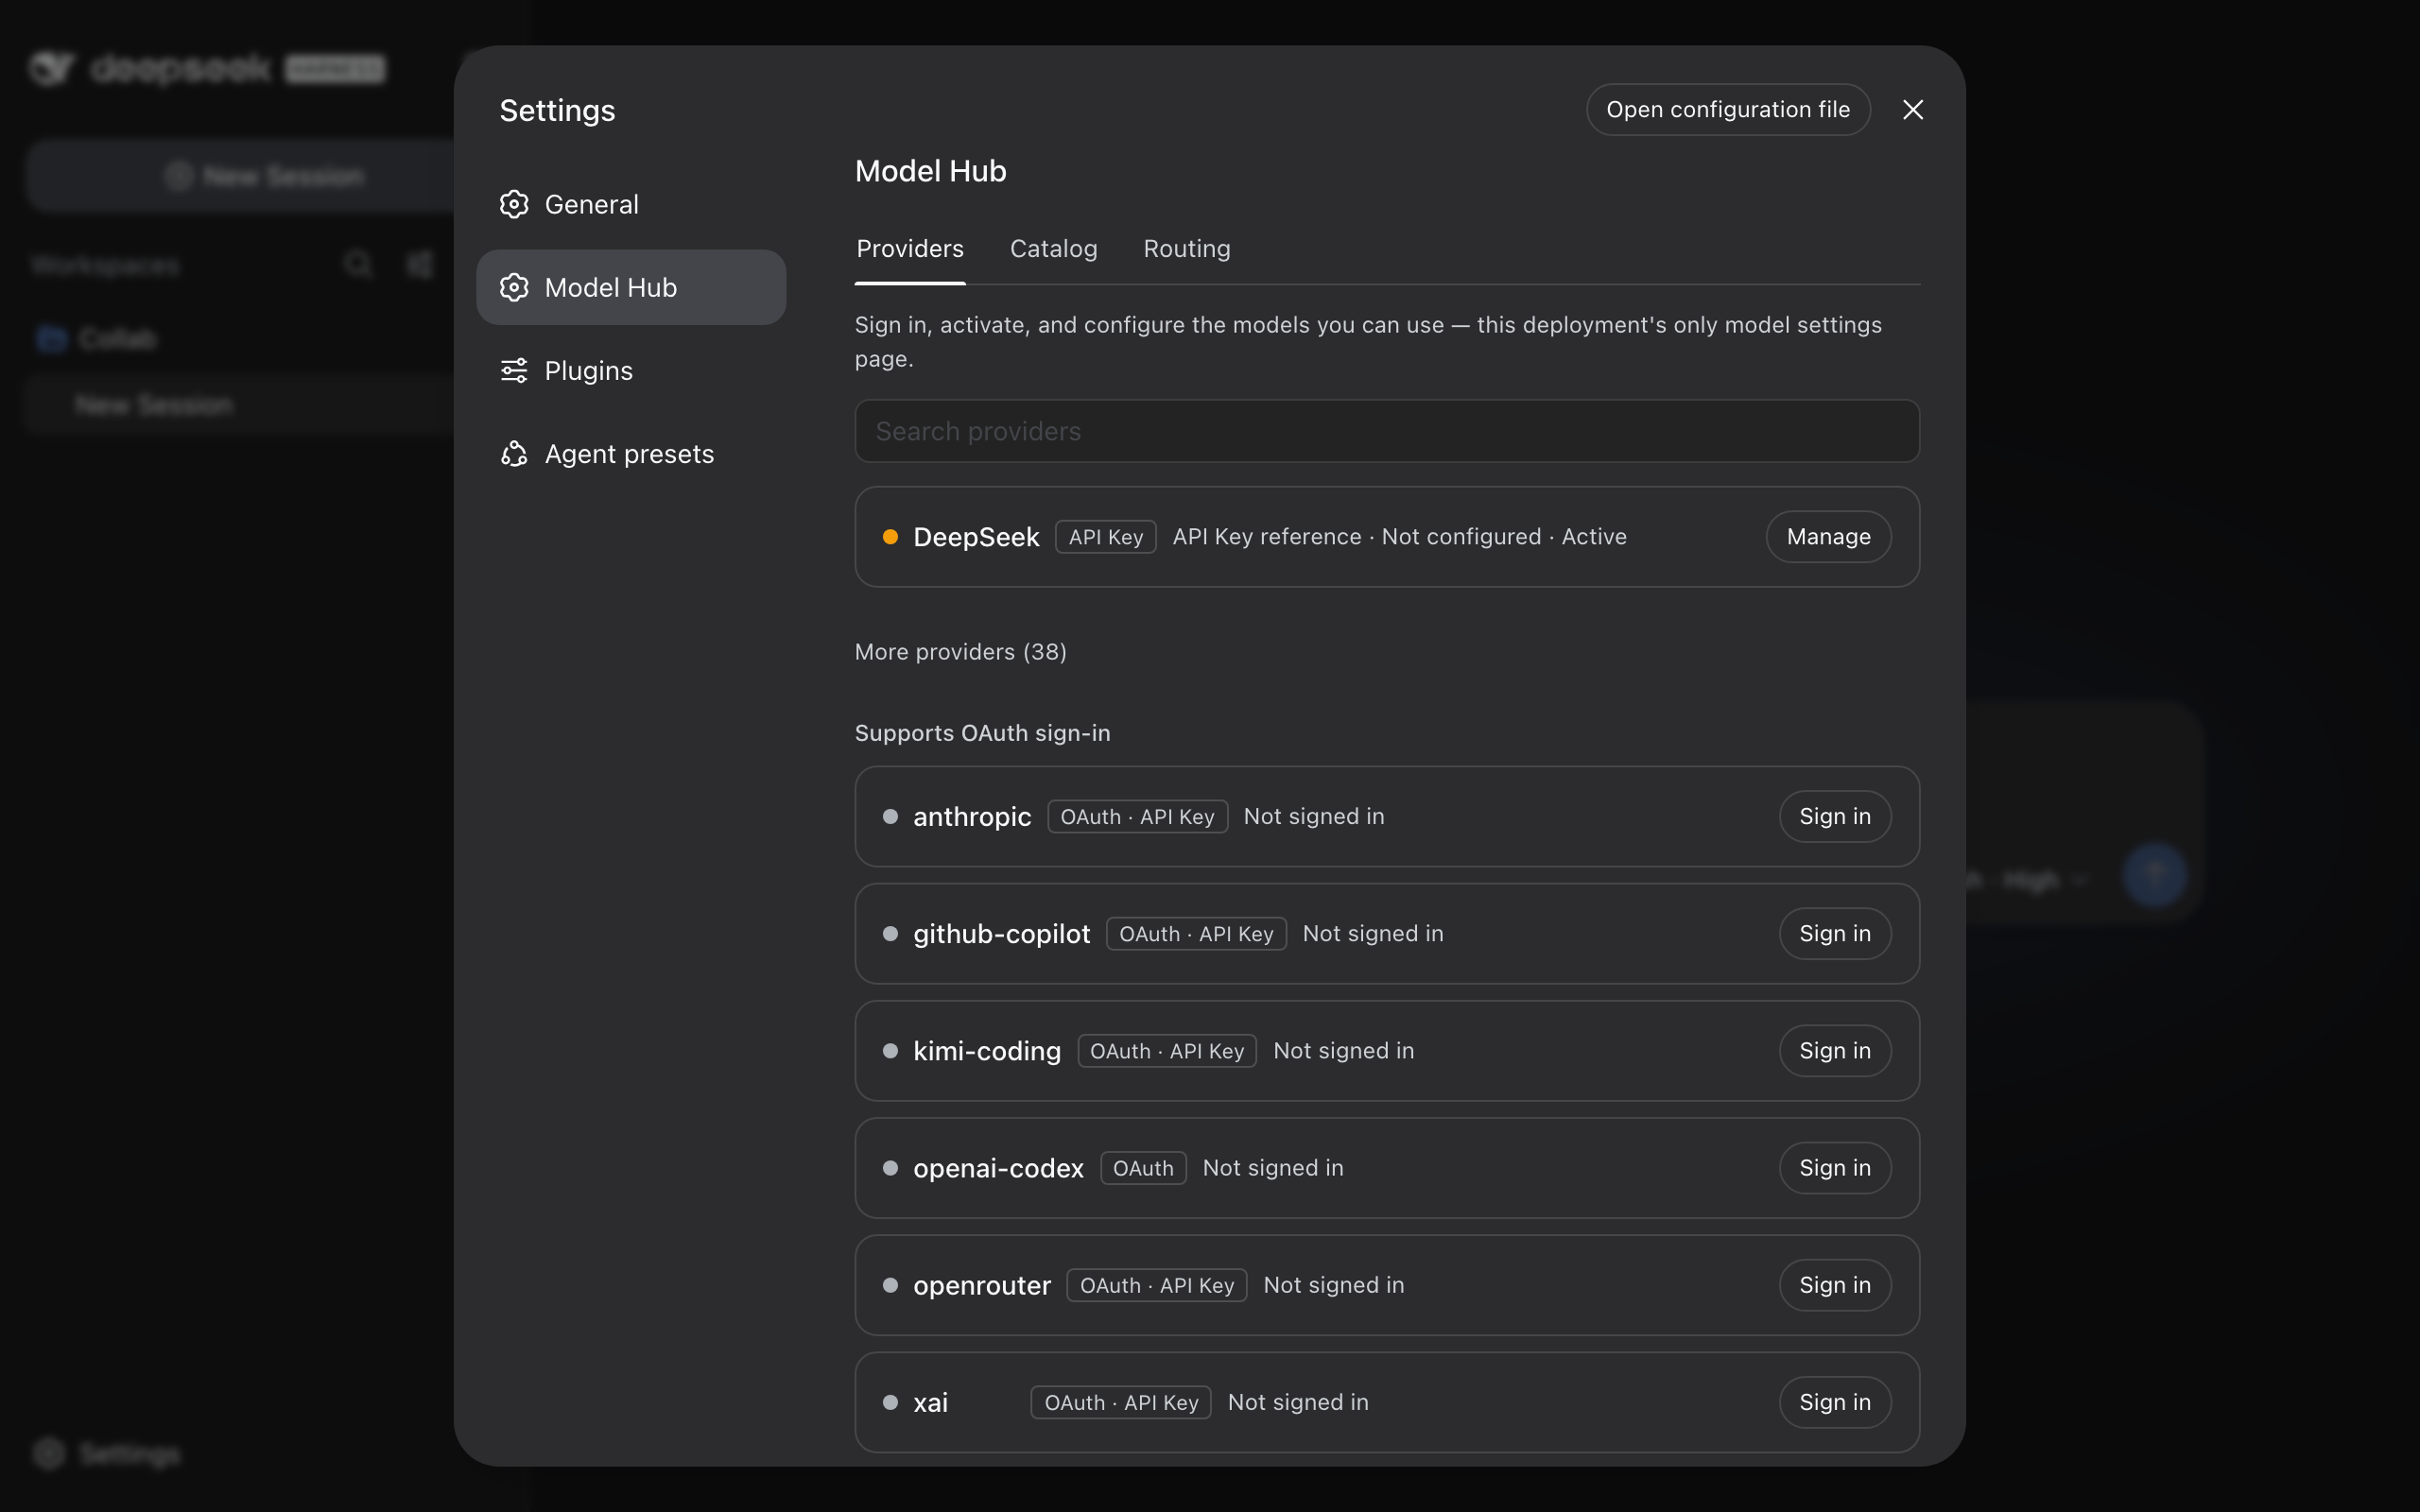Click the 'More providers (38)' label
Screen dimensions: 2420x1512
(960, 652)
